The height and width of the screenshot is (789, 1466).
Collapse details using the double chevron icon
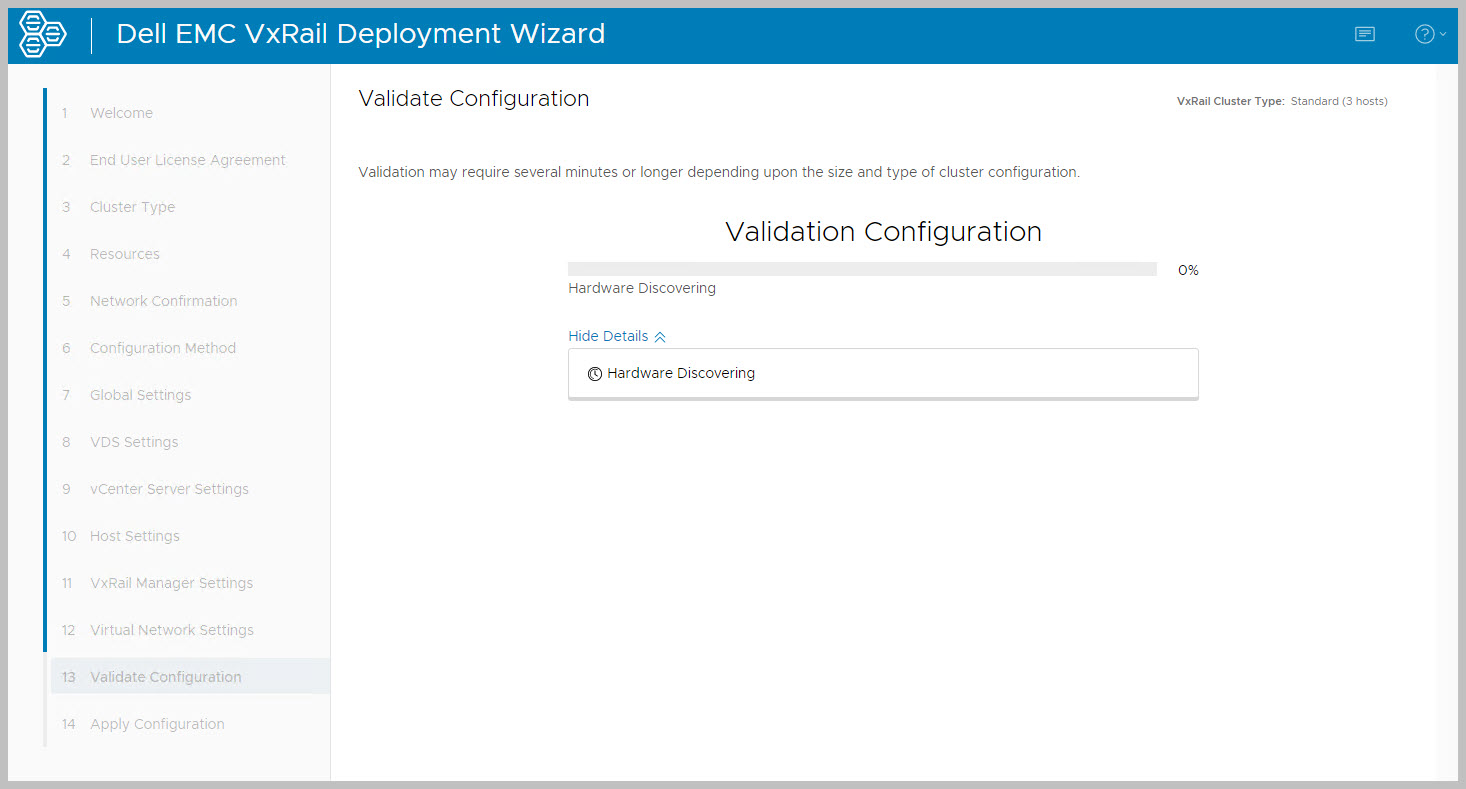pos(660,337)
